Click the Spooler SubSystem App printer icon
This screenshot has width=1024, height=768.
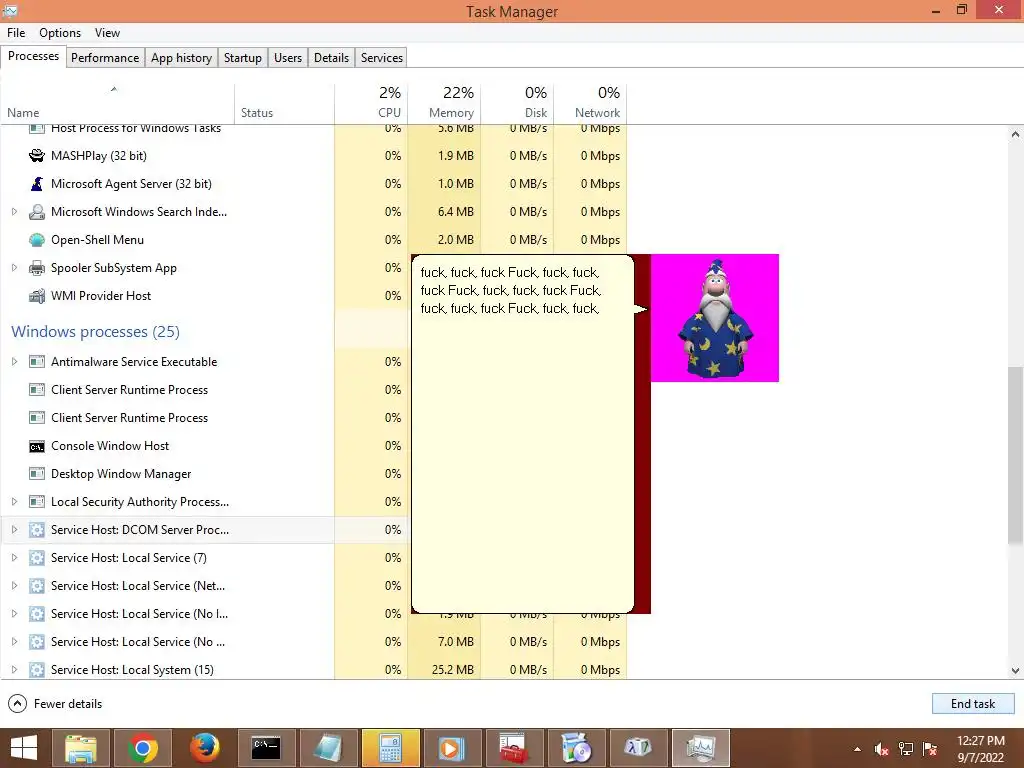tap(37, 268)
